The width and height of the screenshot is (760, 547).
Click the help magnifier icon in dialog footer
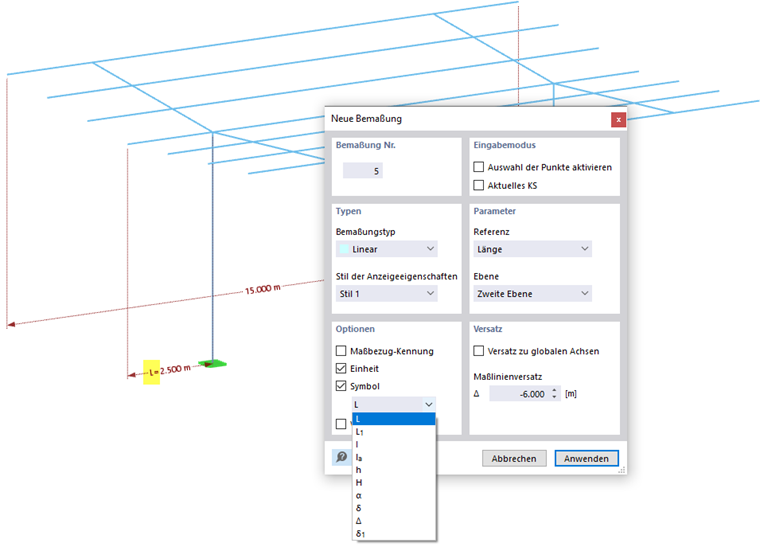pyautogui.click(x=342, y=457)
